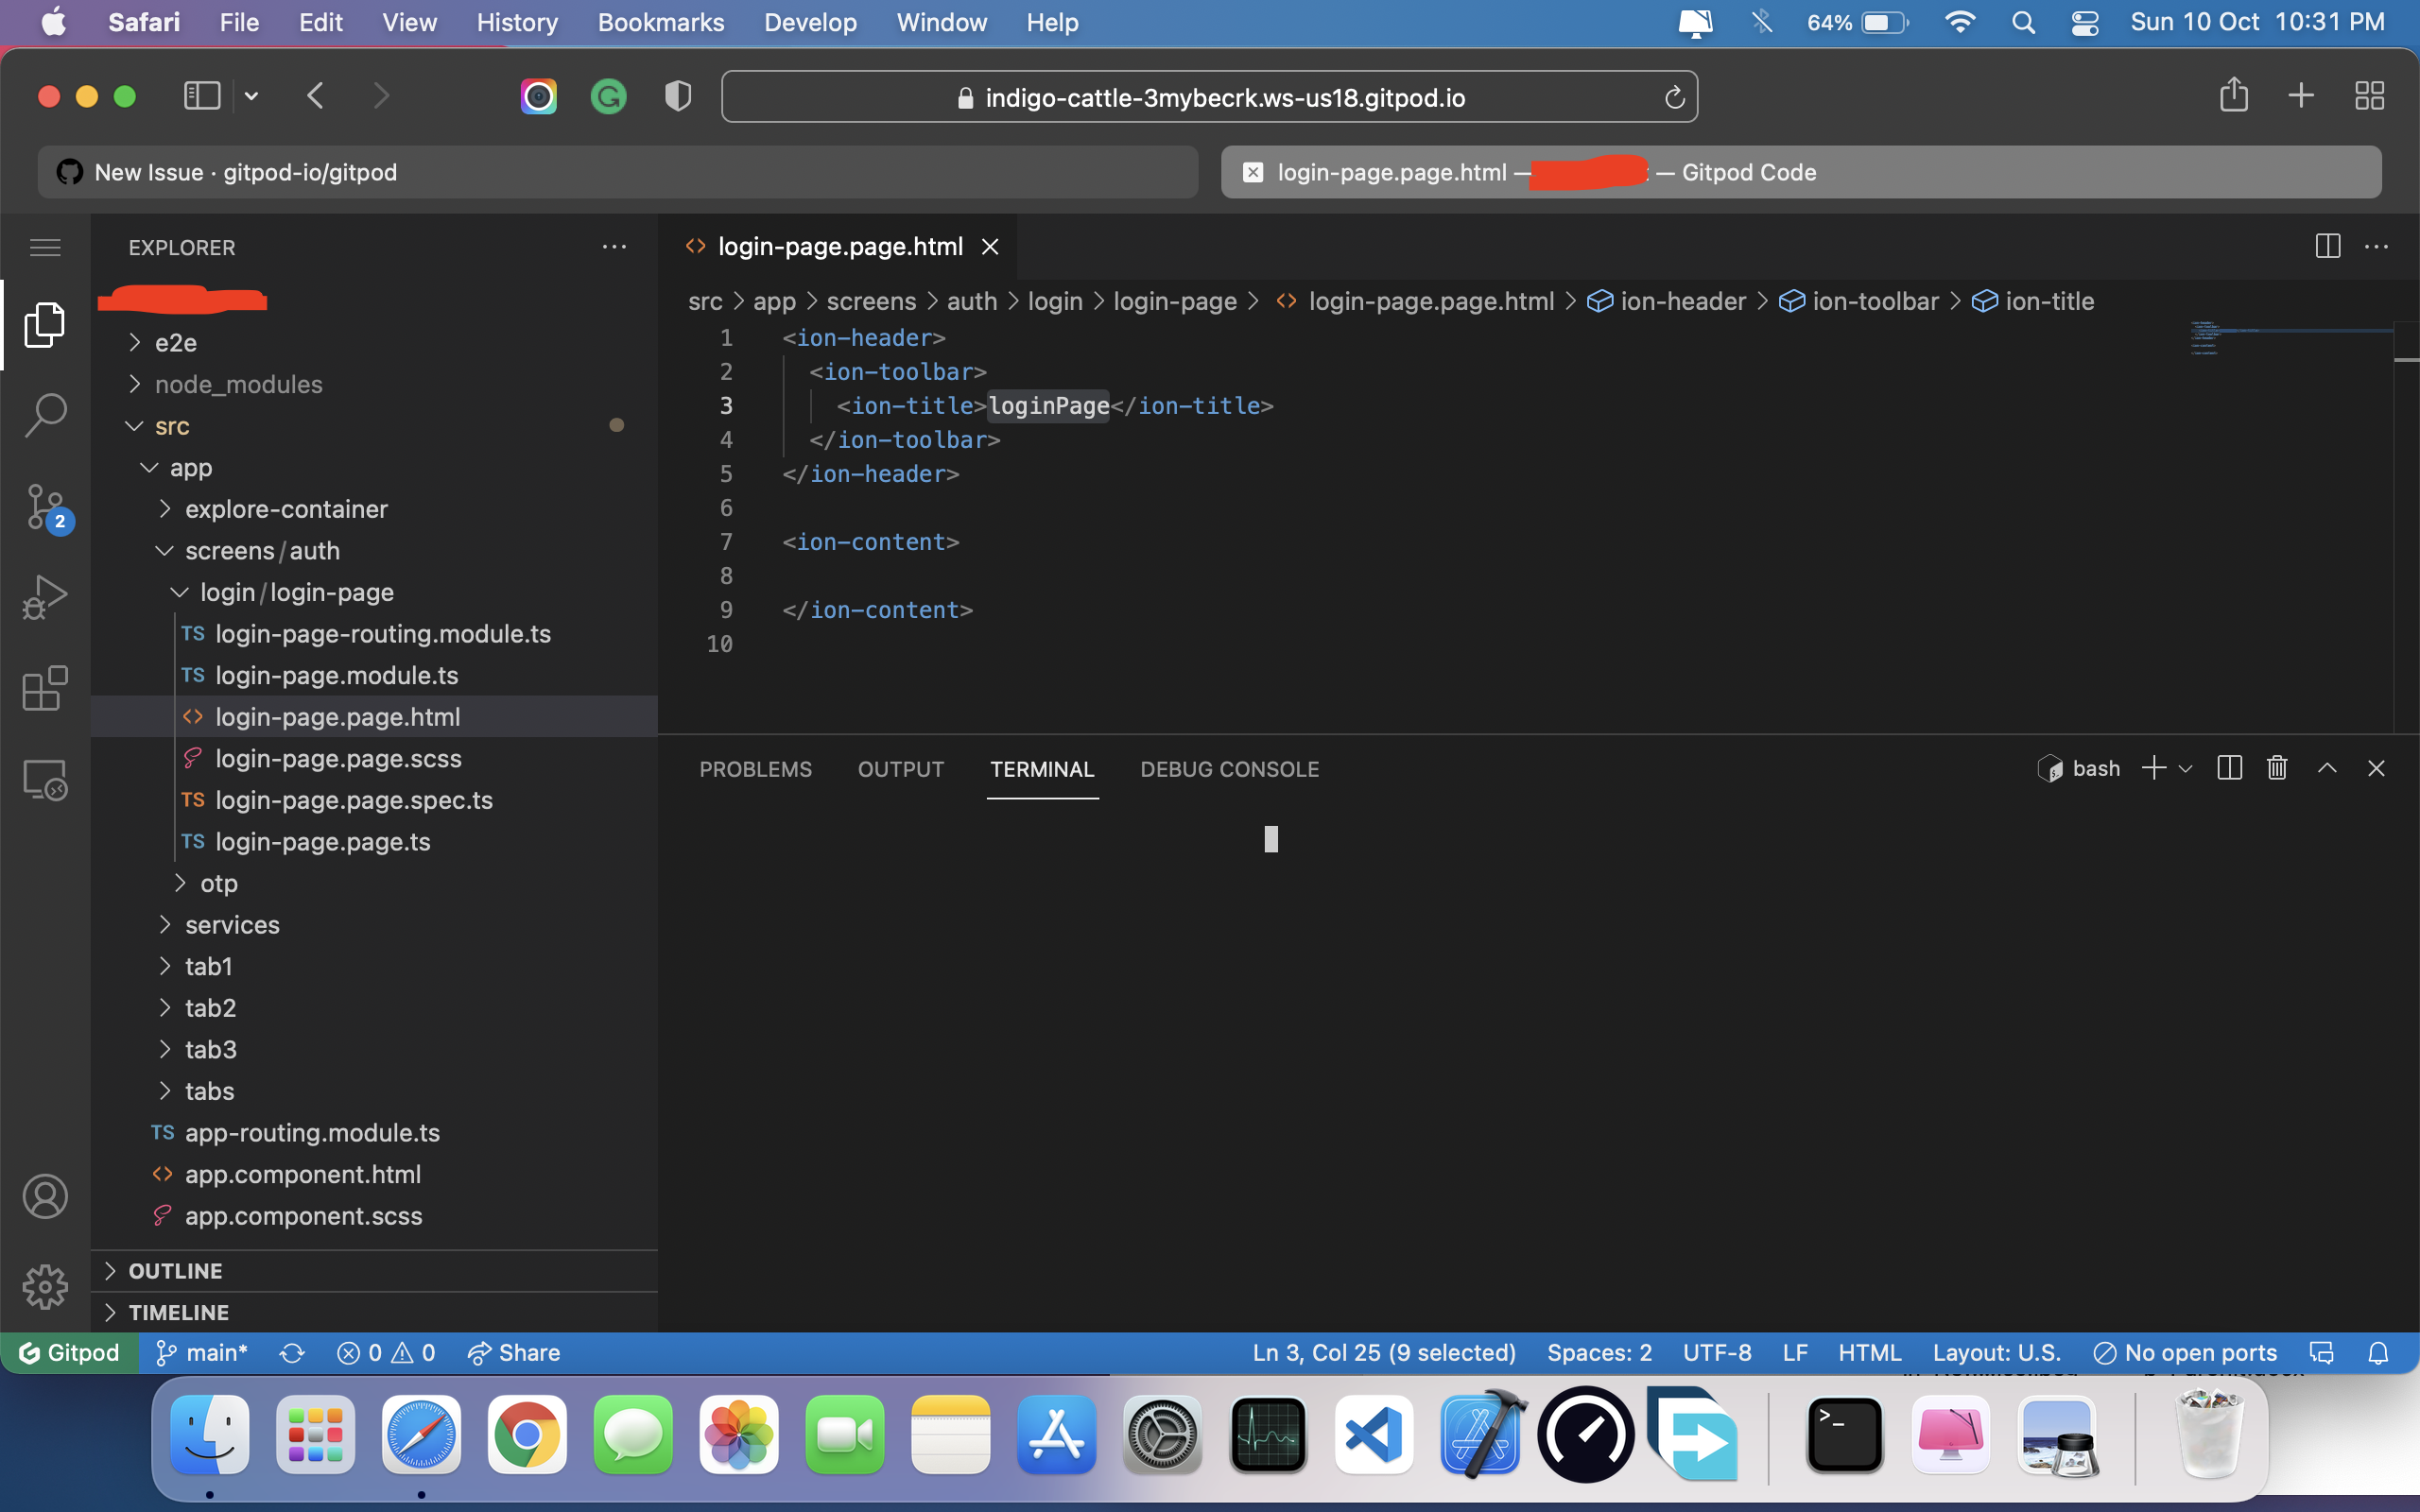2420x1512 pixels.
Task: Switch to the OUTPUT tab
Action: point(900,769)
